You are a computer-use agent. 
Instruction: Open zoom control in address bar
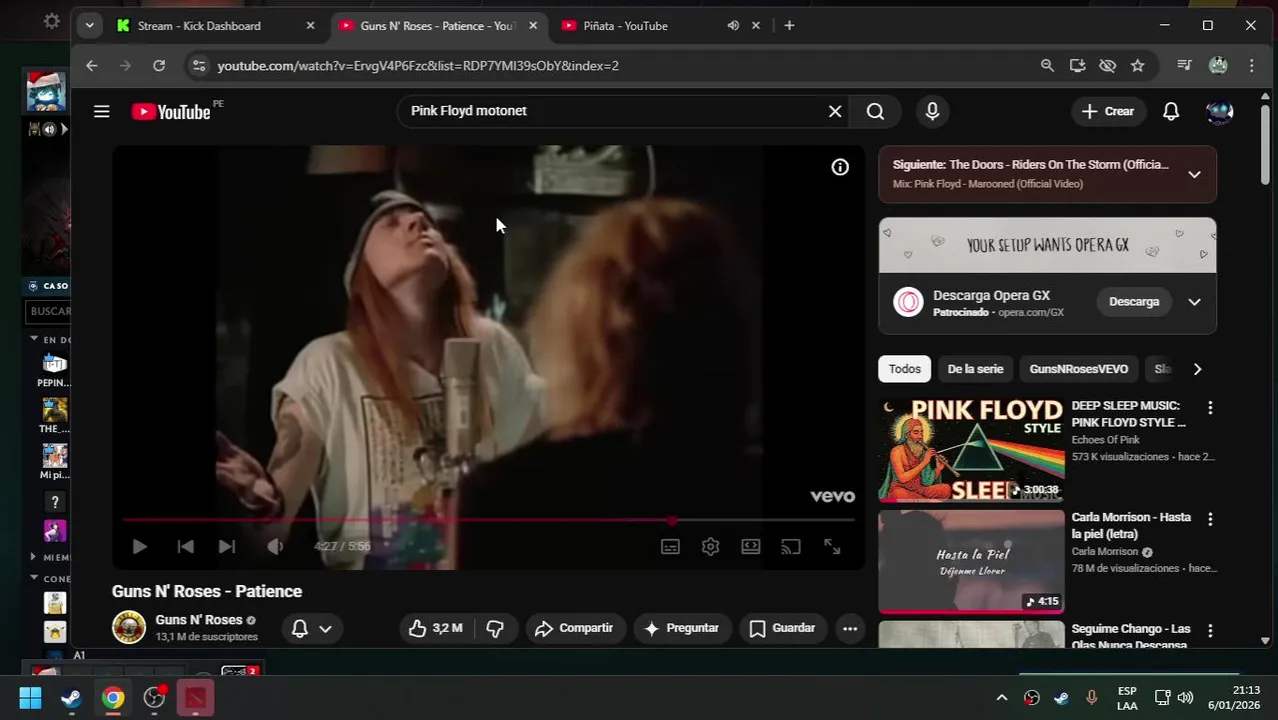(1047, 65)
